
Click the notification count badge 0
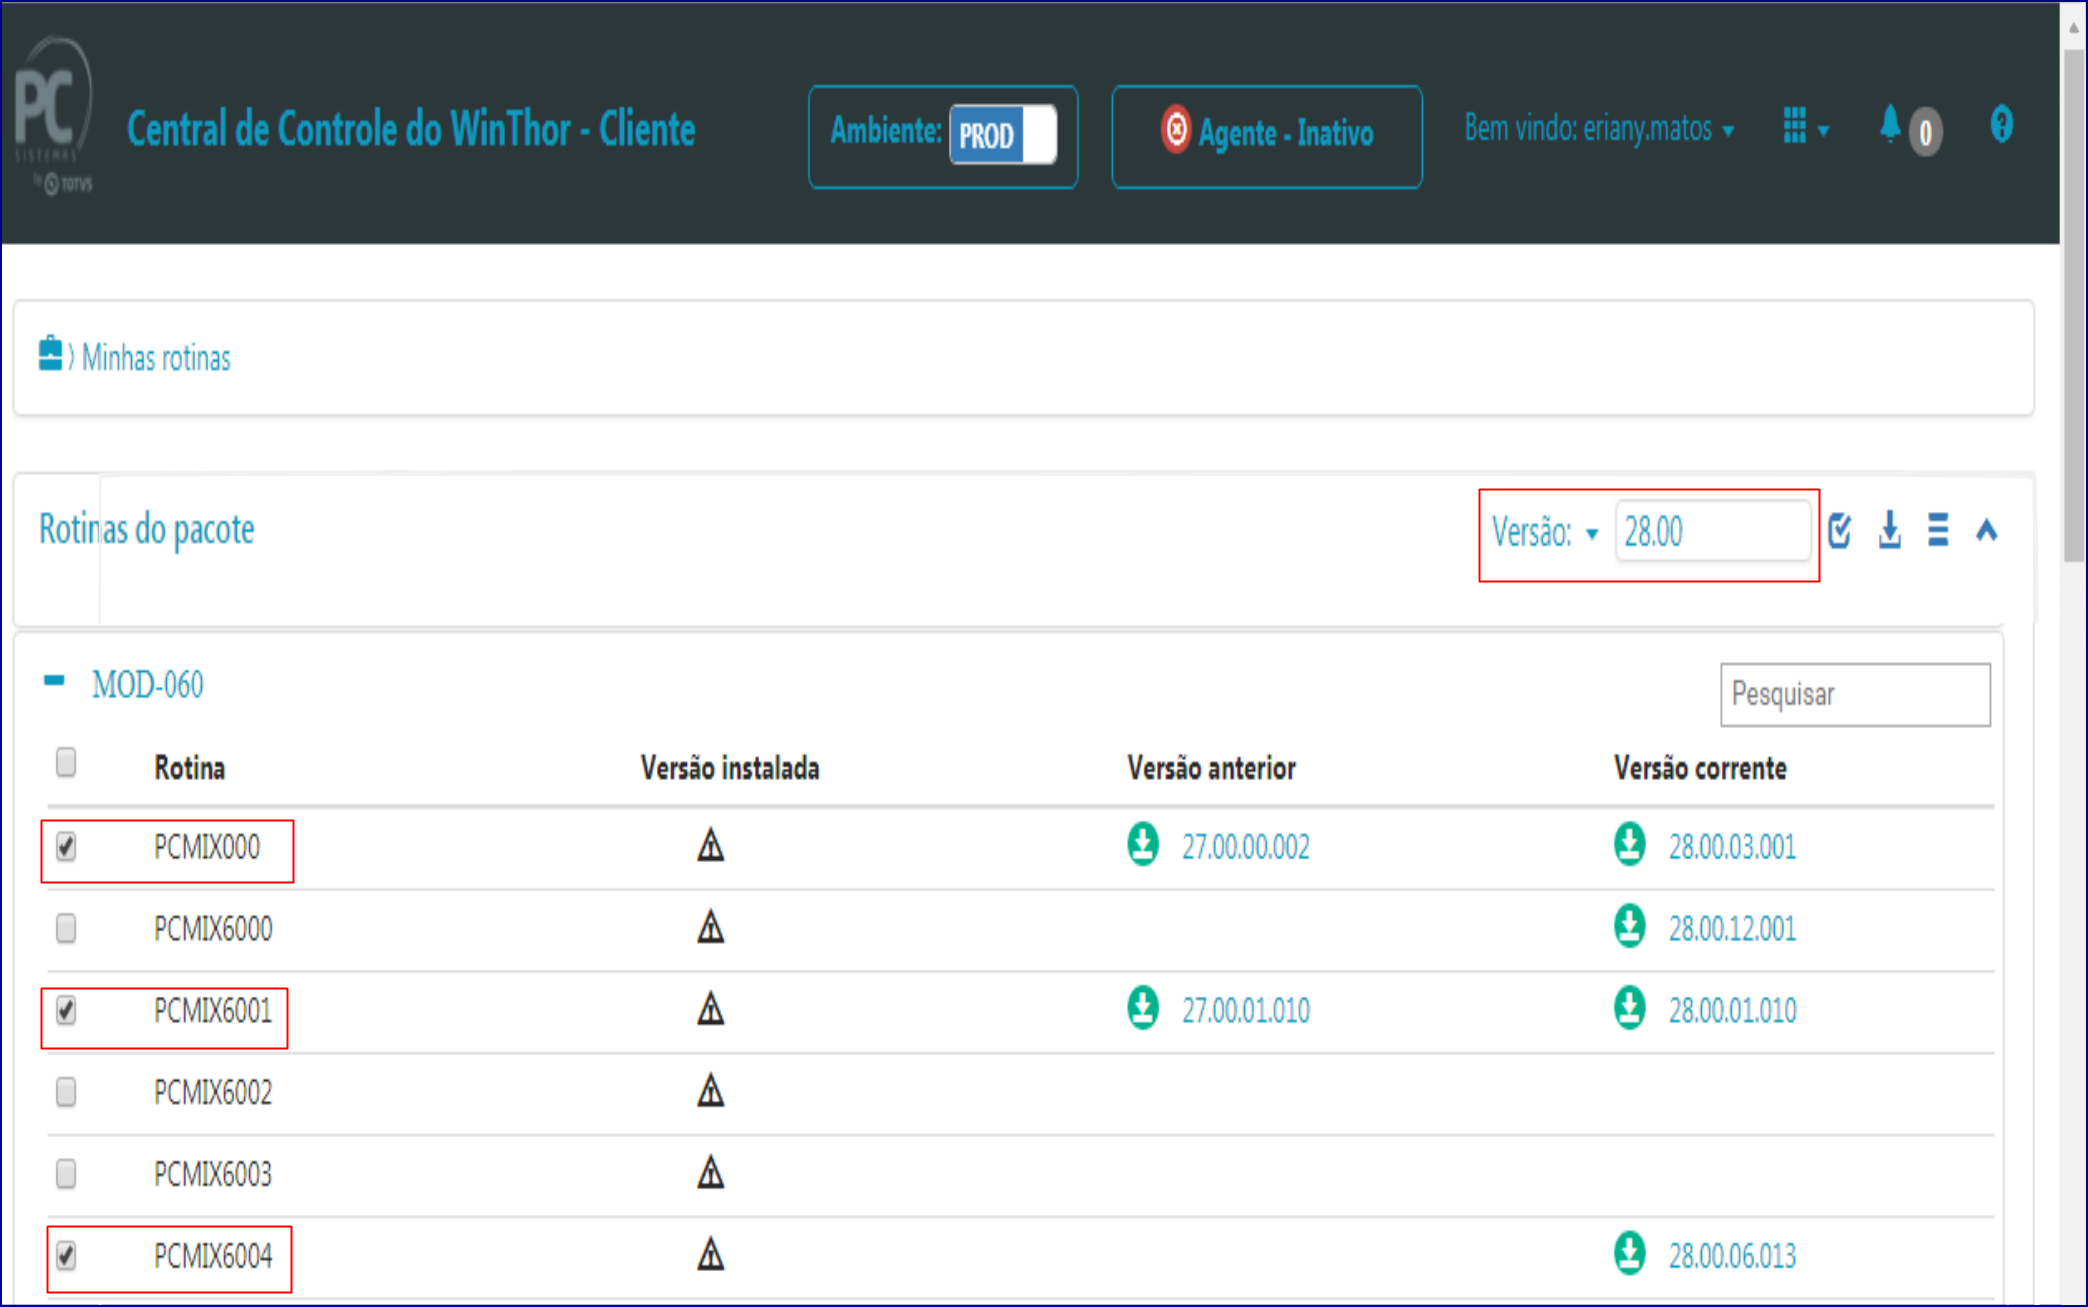1925,132
